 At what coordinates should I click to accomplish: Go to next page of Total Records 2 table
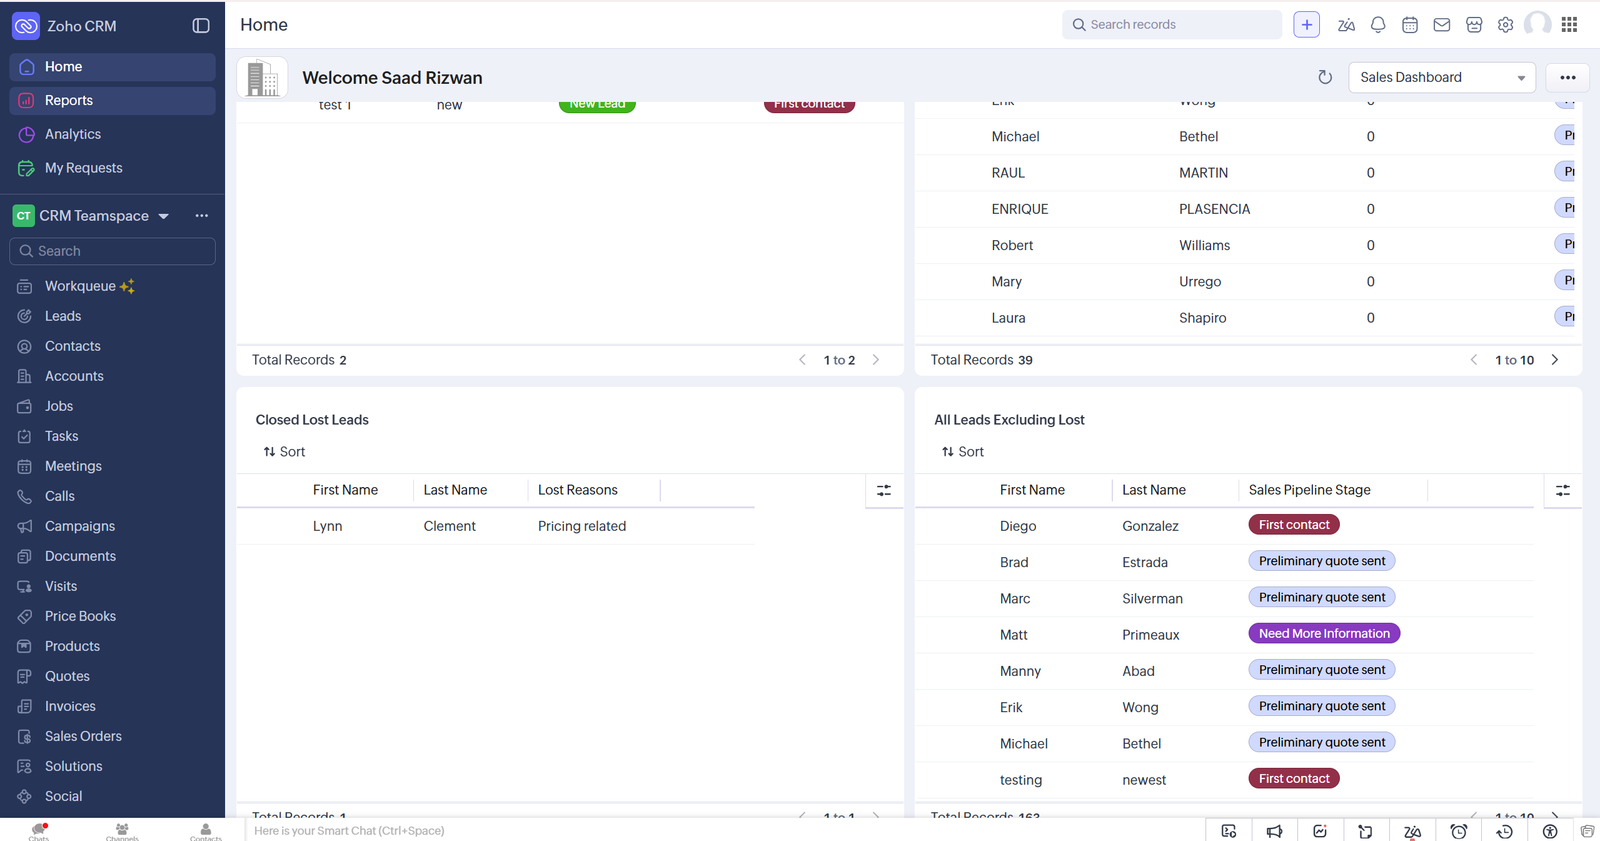876,360
